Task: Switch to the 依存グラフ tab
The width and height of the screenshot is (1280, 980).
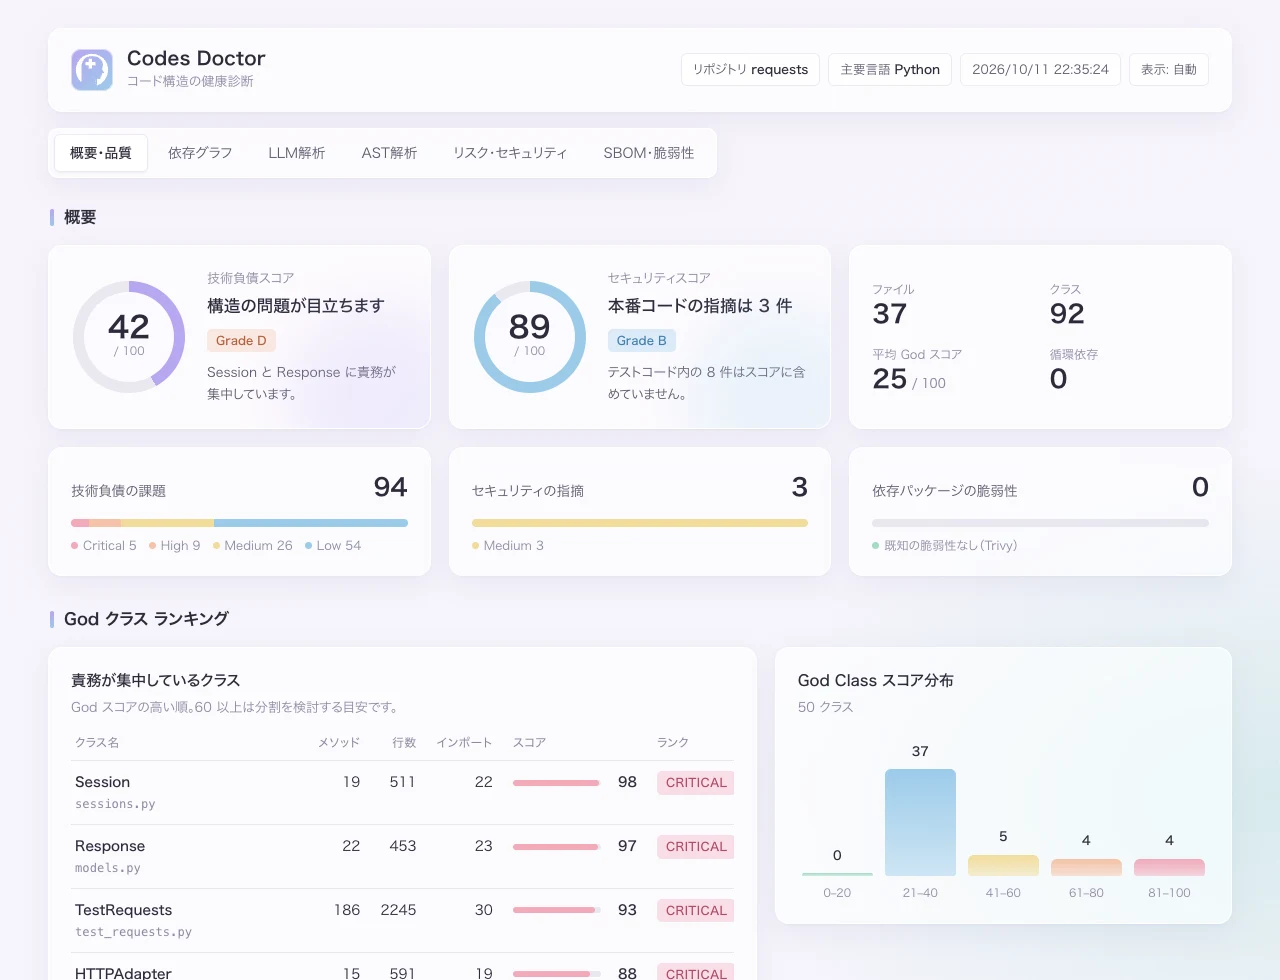Action: (200, 153)
